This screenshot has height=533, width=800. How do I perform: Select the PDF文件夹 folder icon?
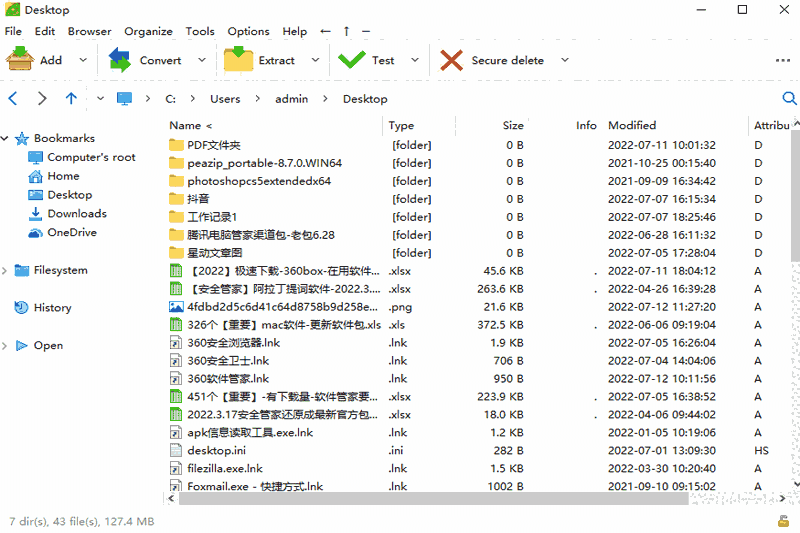(x=176, y=145)
